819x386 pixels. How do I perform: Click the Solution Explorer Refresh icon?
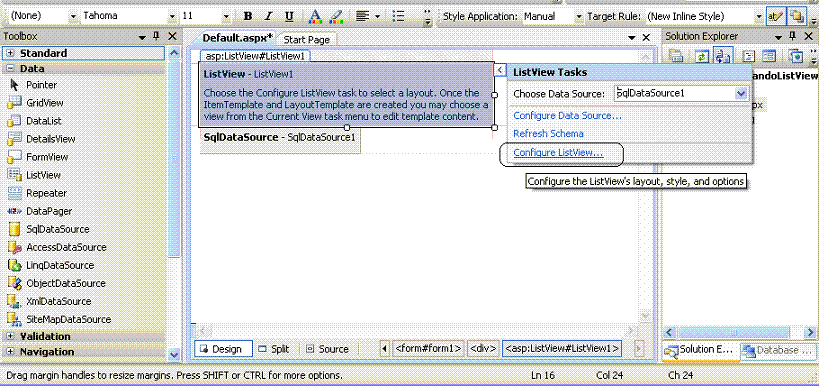coord(702,56)
